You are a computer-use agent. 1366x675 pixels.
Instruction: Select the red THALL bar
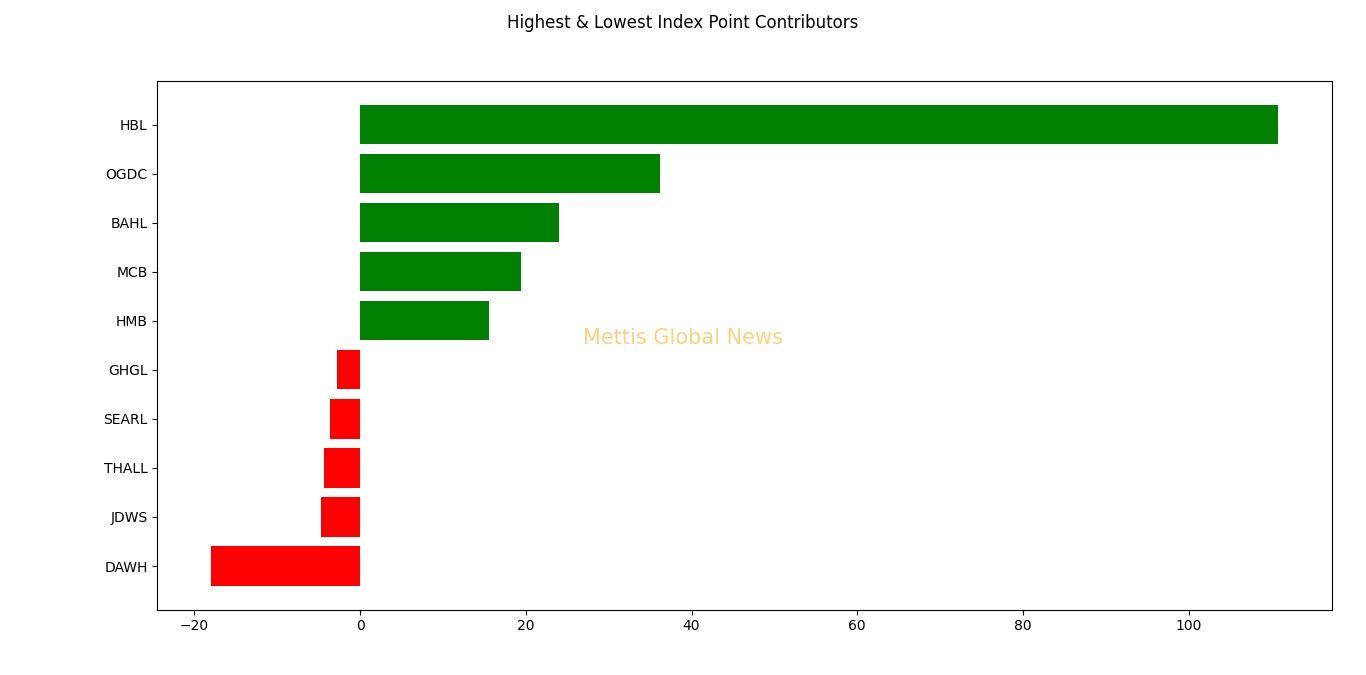pyautogui.click(x=342, y=468)
